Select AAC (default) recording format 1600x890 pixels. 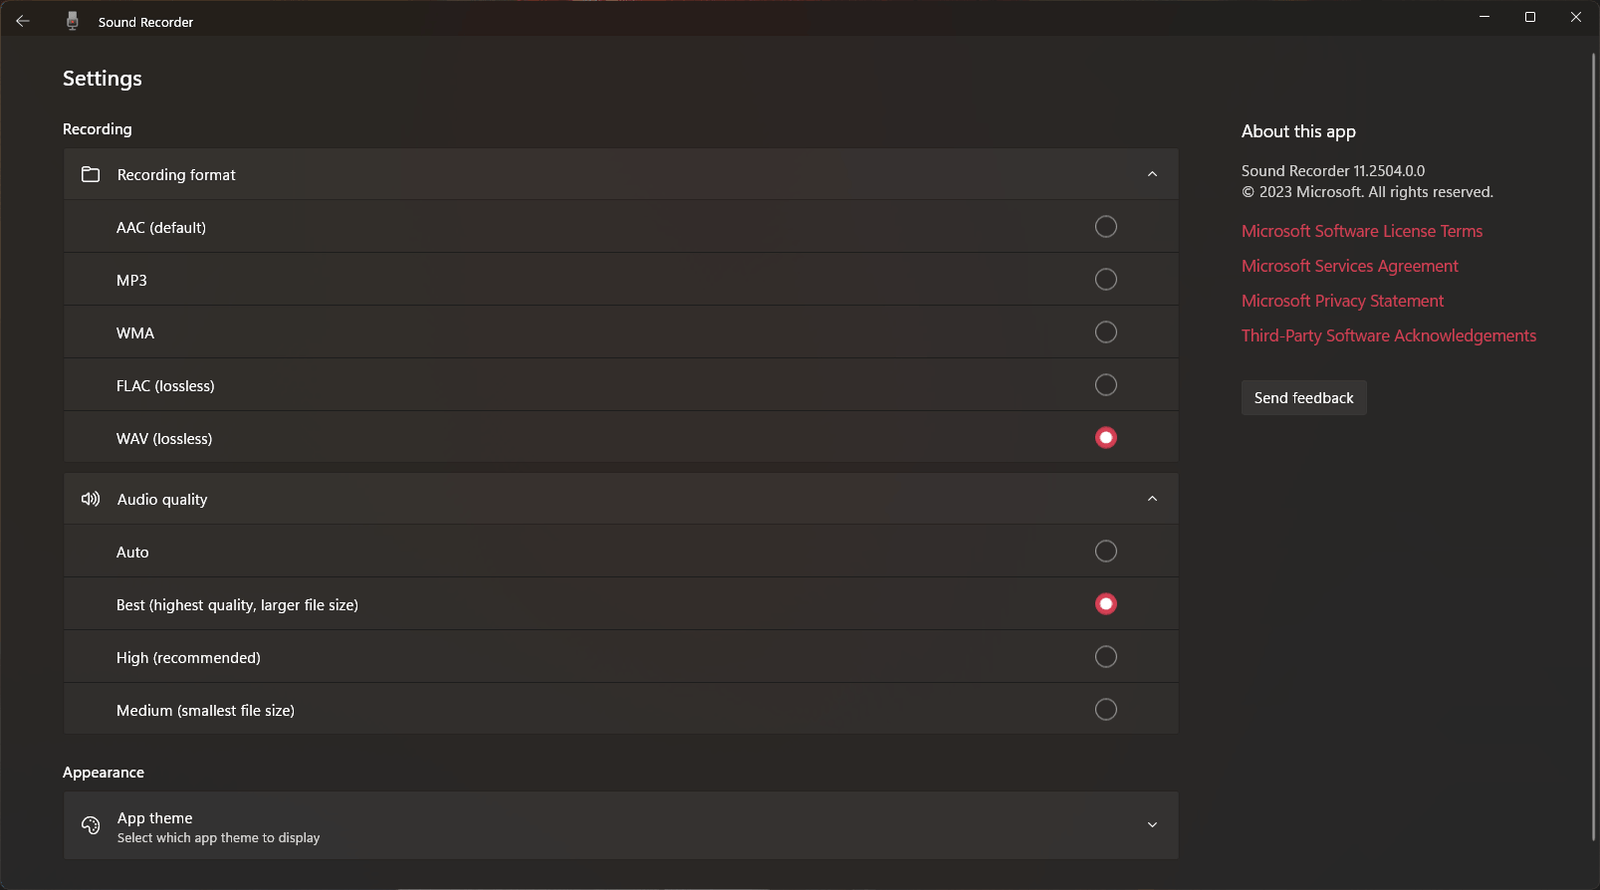pos(1105,227)
